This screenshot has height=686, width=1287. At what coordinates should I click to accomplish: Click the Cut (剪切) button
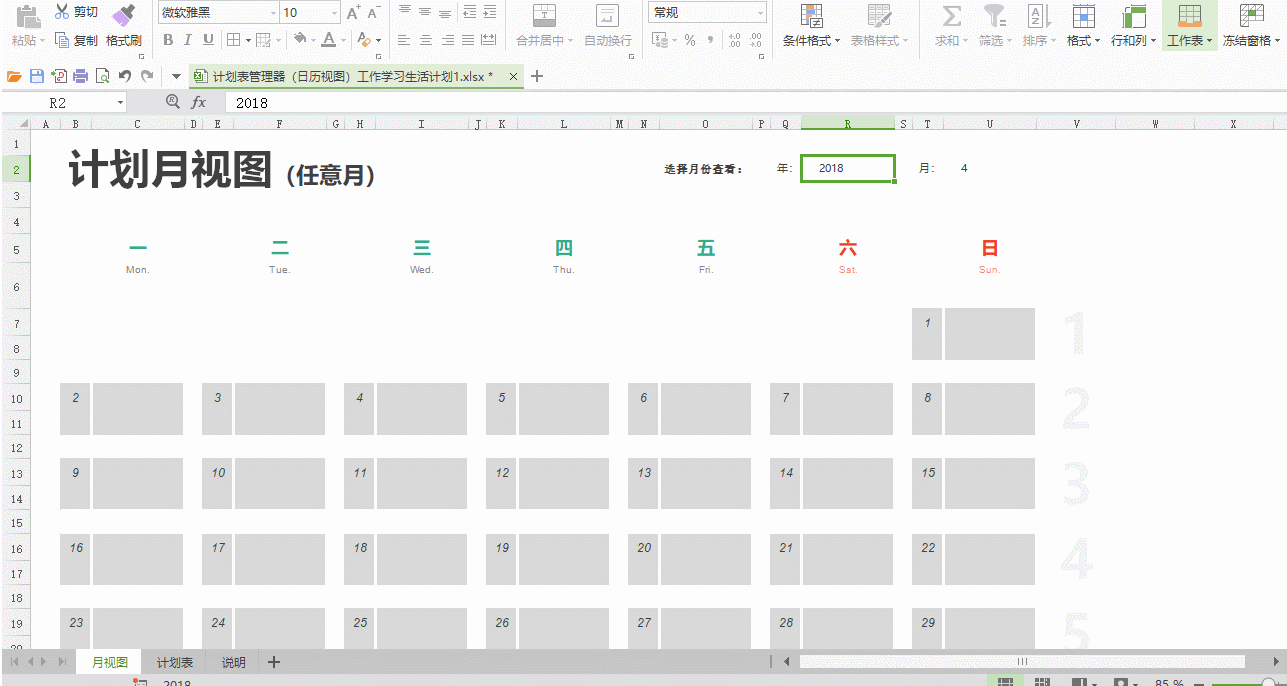click(76, 12)
